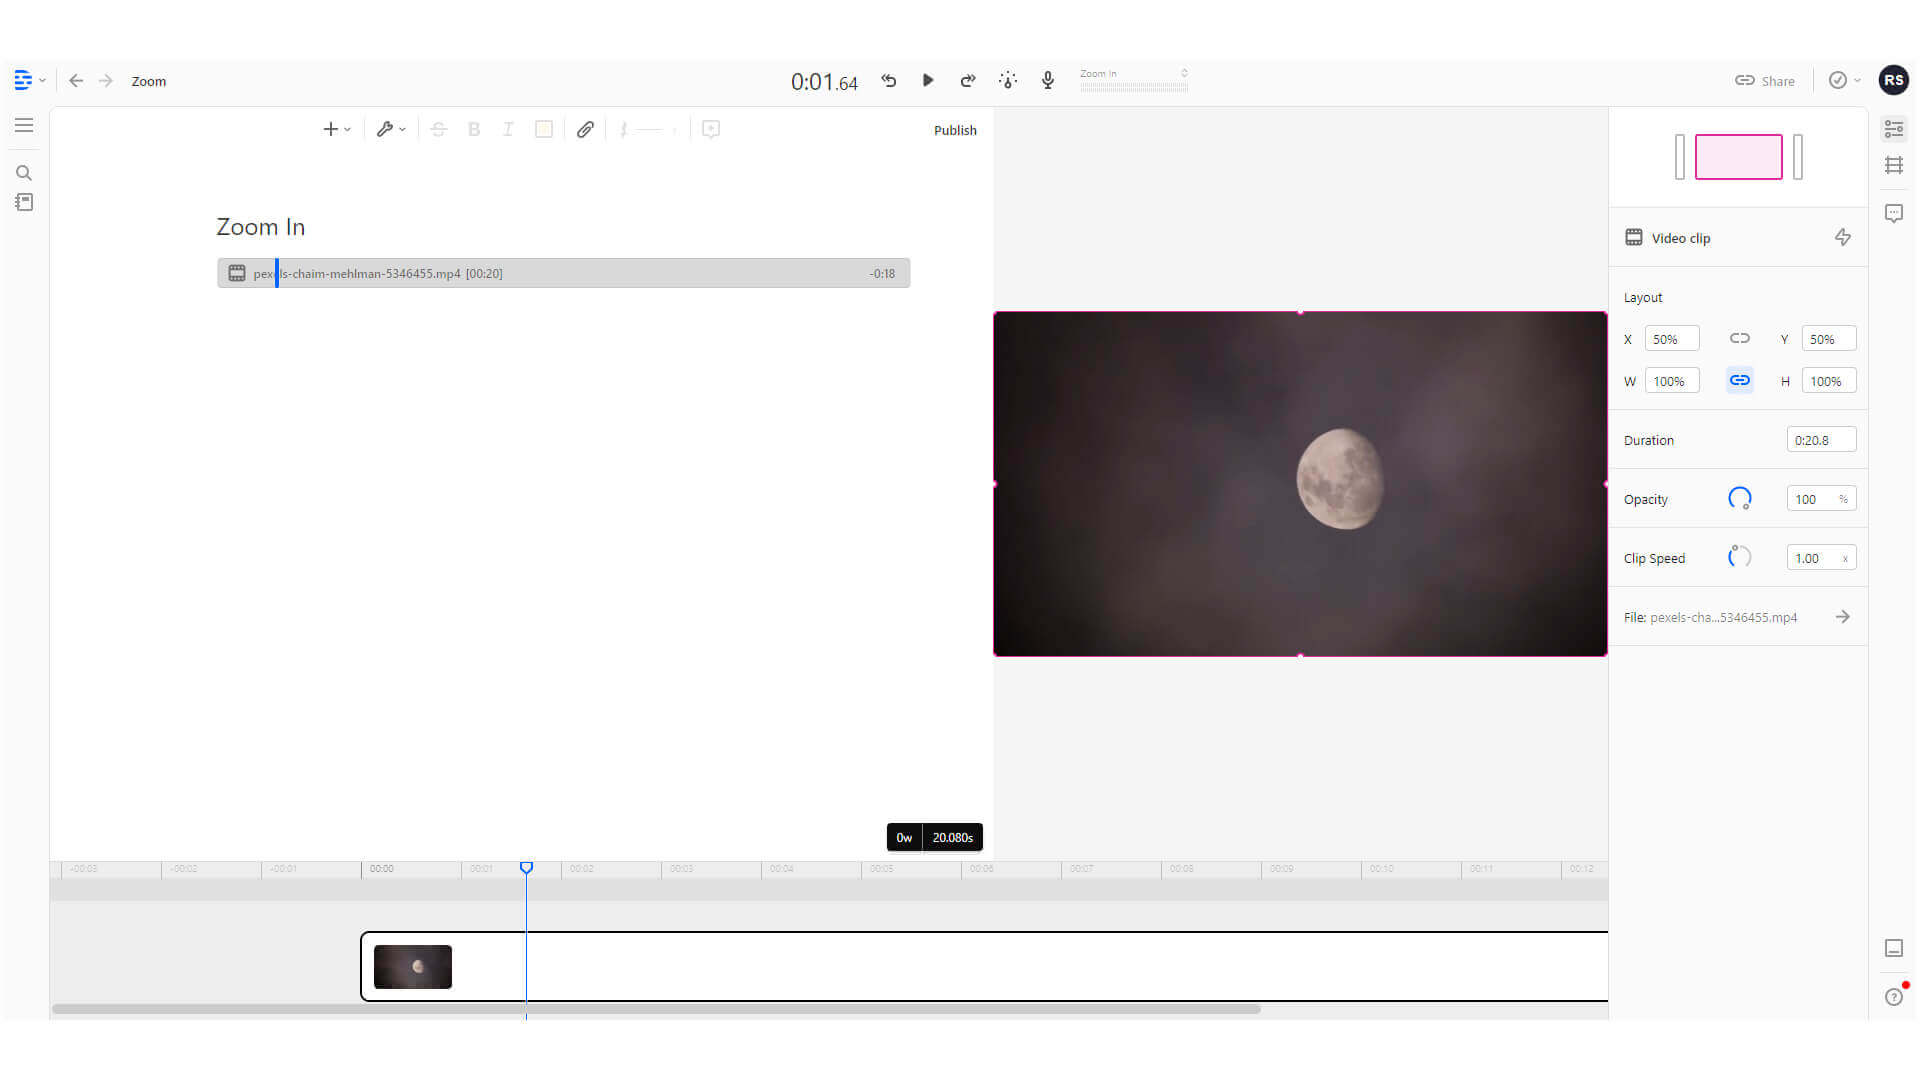Toggle italic formatting in the script toolbar
1920x1080 pixels.
(508, 129)
